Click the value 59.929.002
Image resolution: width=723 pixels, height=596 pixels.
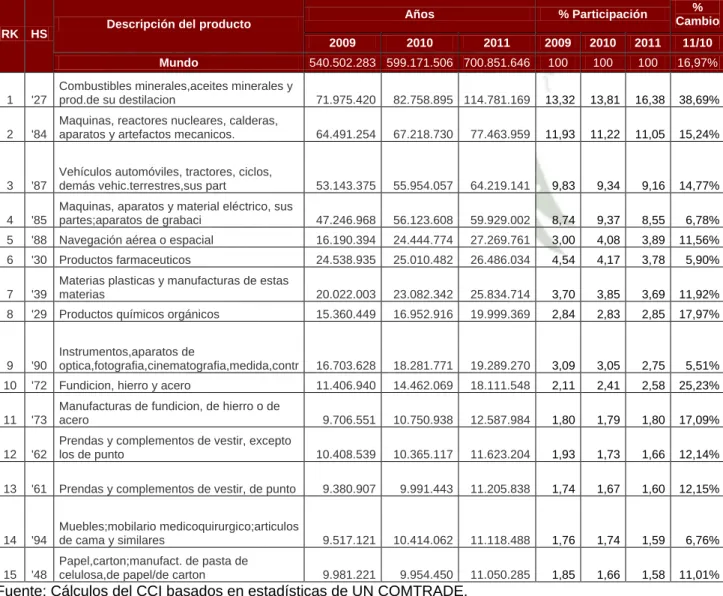click(x=500, y=220)
